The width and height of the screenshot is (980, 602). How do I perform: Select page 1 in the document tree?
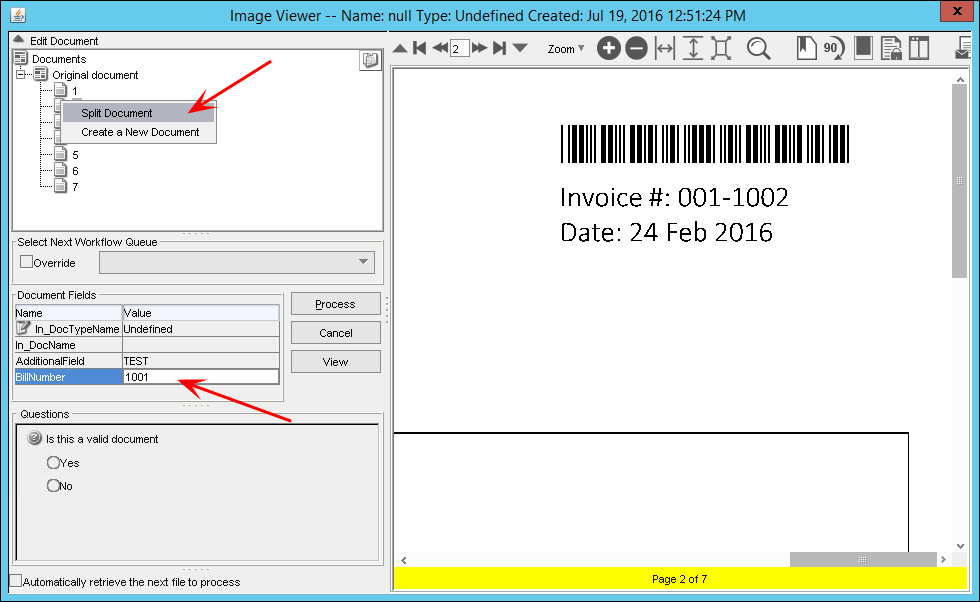[74, 91]
